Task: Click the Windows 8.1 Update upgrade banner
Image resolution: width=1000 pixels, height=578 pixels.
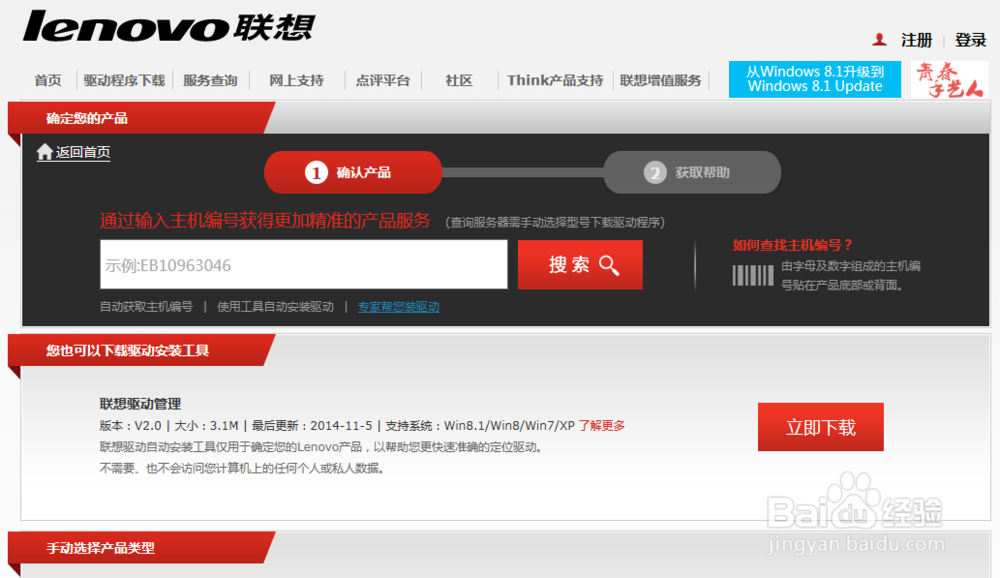Action: click(814, 78)
